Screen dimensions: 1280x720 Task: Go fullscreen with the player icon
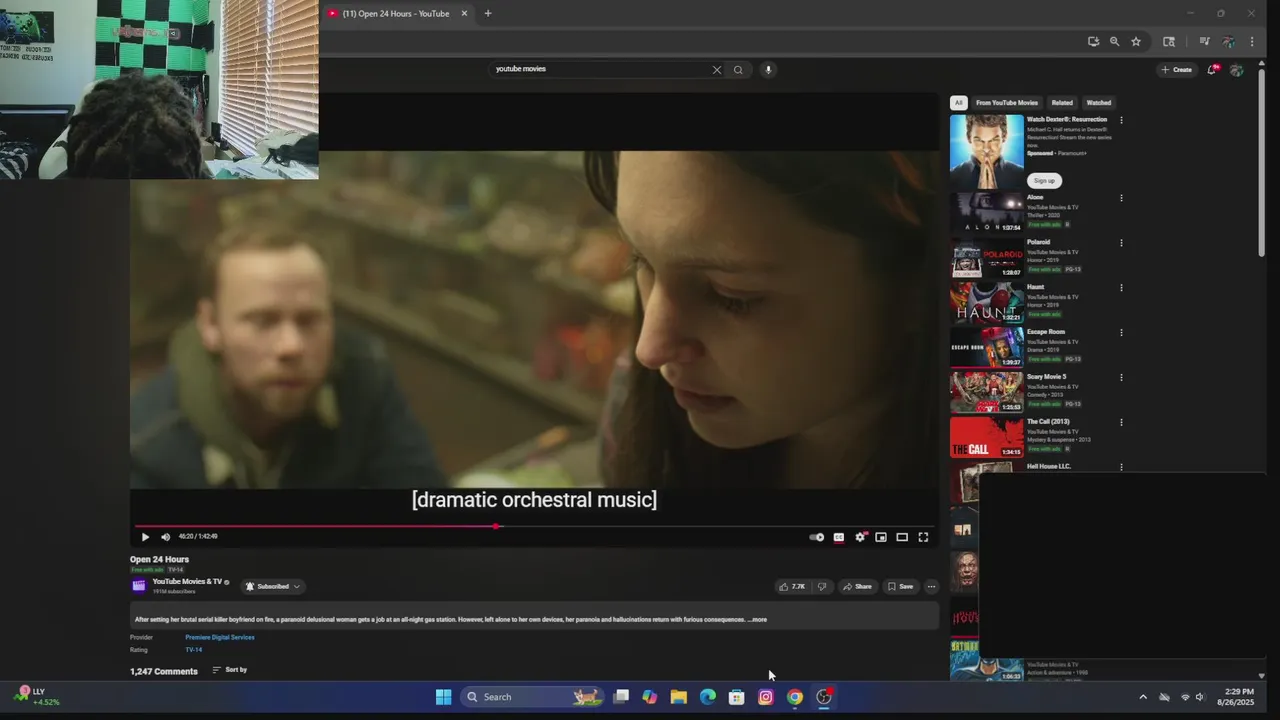[923, 537]
